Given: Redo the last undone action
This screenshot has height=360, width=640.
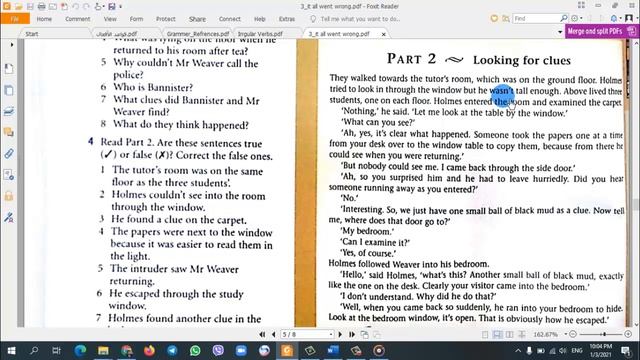Looking at the screenshot, I should pos(86,6).
